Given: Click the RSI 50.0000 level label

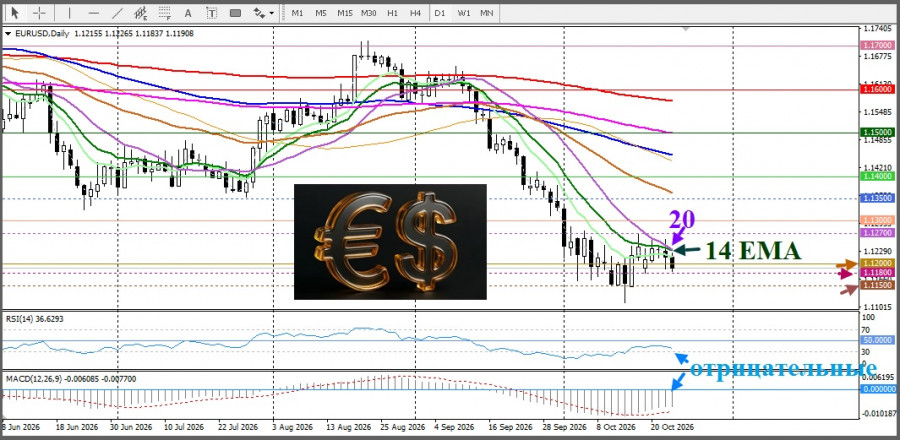Looking at the screenshot, I should pos(876,341).
